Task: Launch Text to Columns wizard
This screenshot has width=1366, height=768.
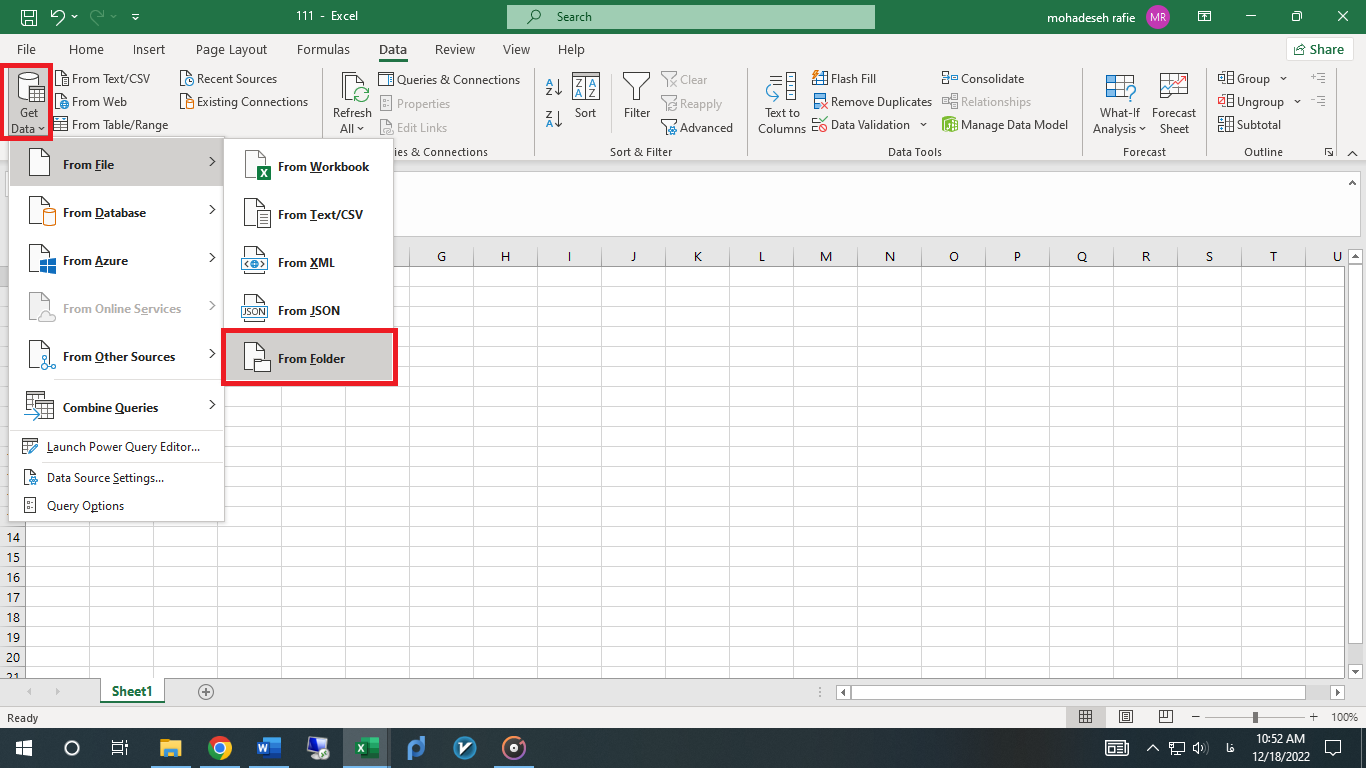Action: click(x=782, y=104)
